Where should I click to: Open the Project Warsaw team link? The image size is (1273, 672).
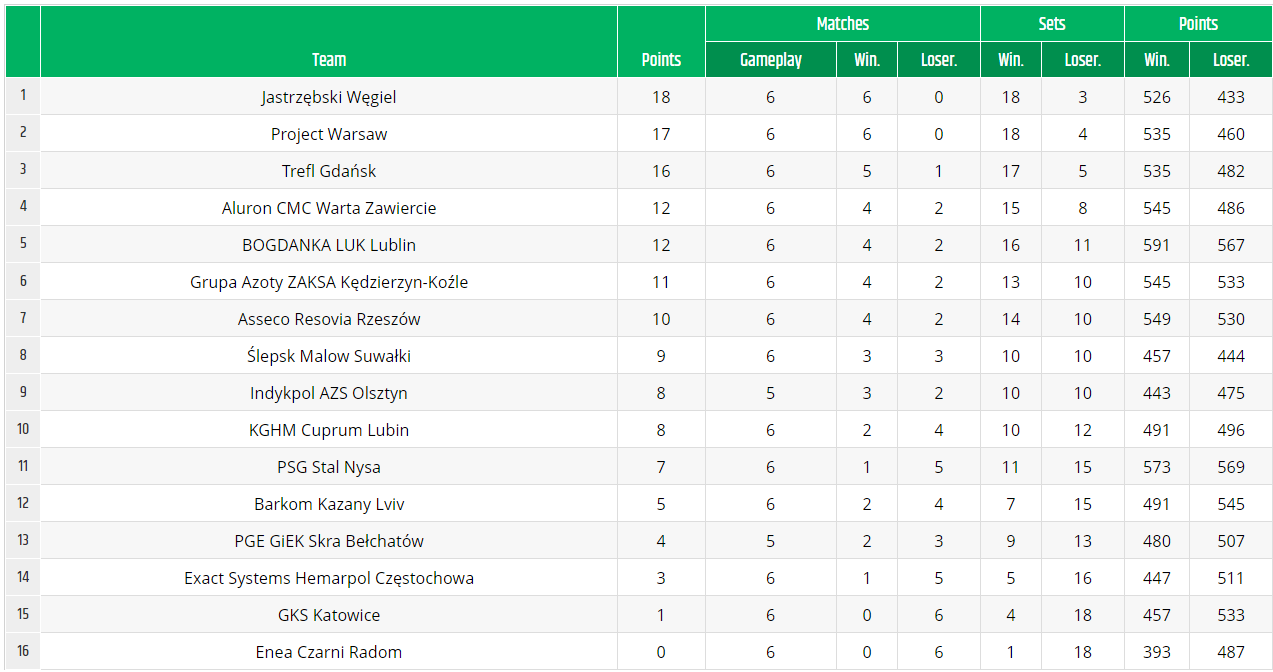pyautogui.click(x=329, y=134)
